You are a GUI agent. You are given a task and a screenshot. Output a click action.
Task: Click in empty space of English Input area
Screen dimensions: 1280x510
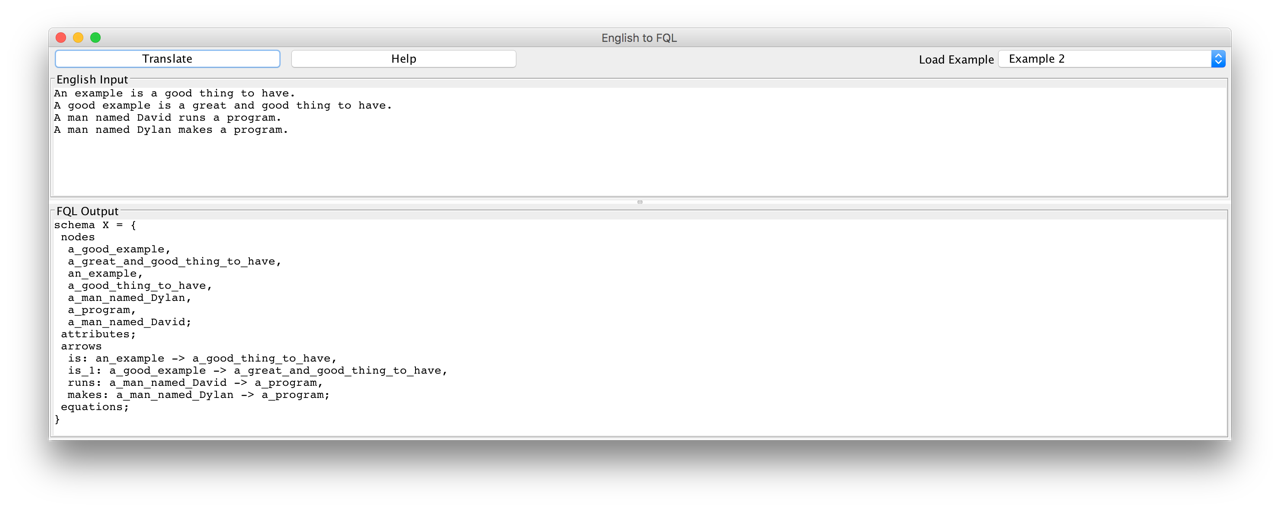tap(640, 165)
